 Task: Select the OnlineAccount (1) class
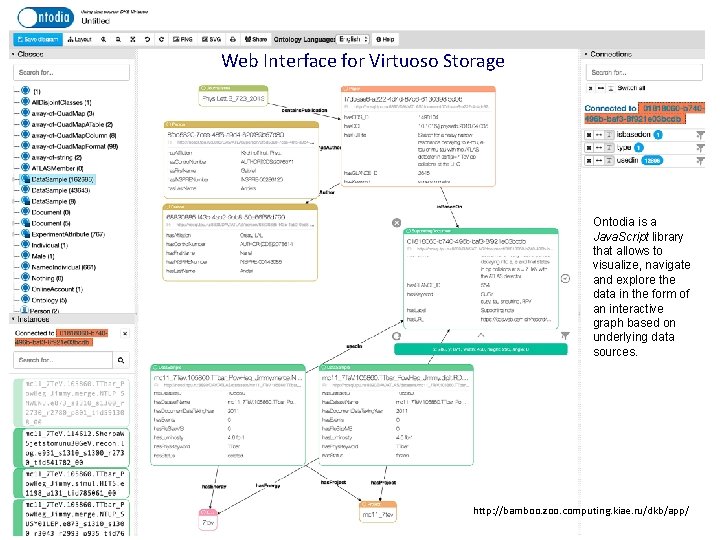[x=57, y=289]
